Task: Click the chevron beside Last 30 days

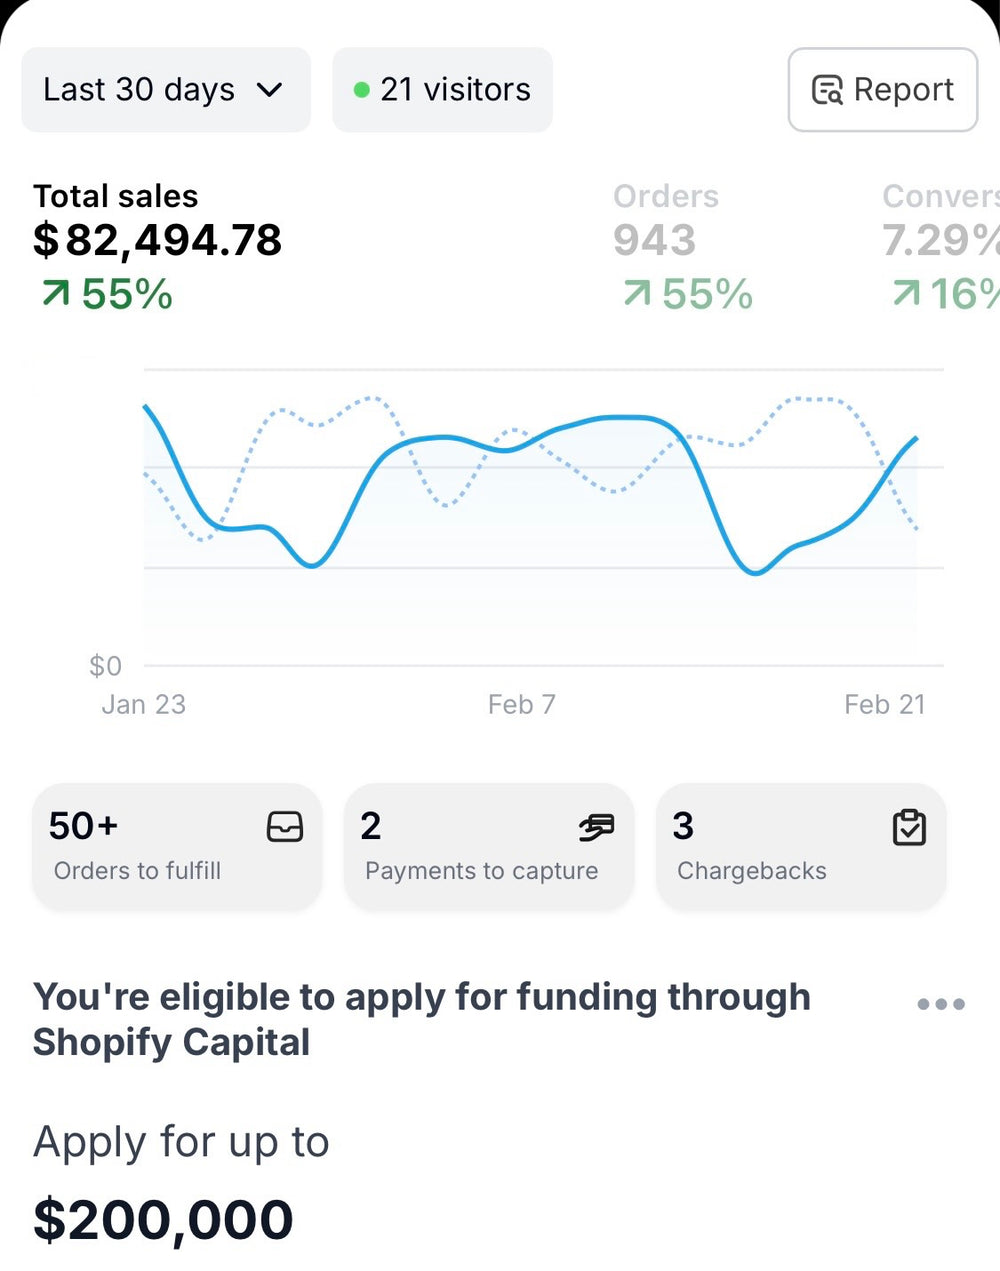Action: 269,90
